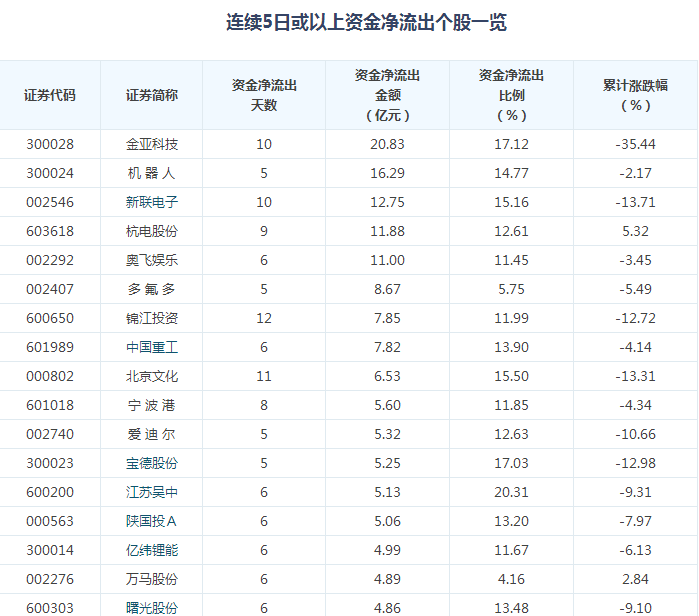Image resolution: width=699 pixels, height=616 pixels.
Task: Click outflow days 8 for 宁波港
Action: pos(264,405)
